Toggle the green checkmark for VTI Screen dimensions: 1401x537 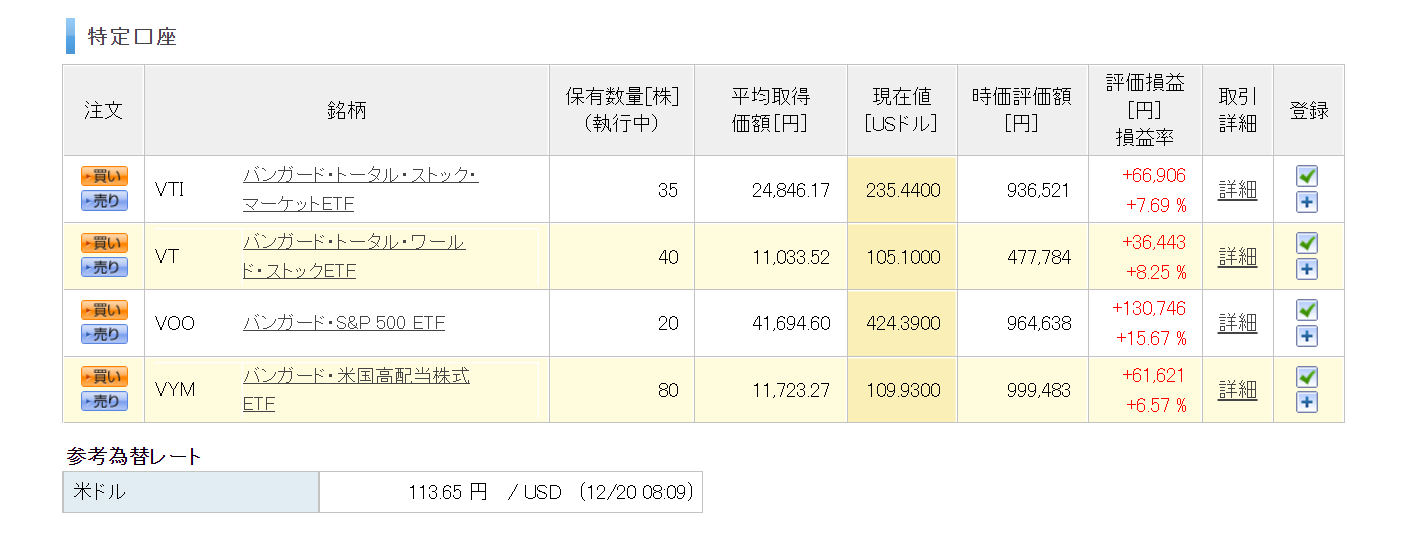(1307, 176)
